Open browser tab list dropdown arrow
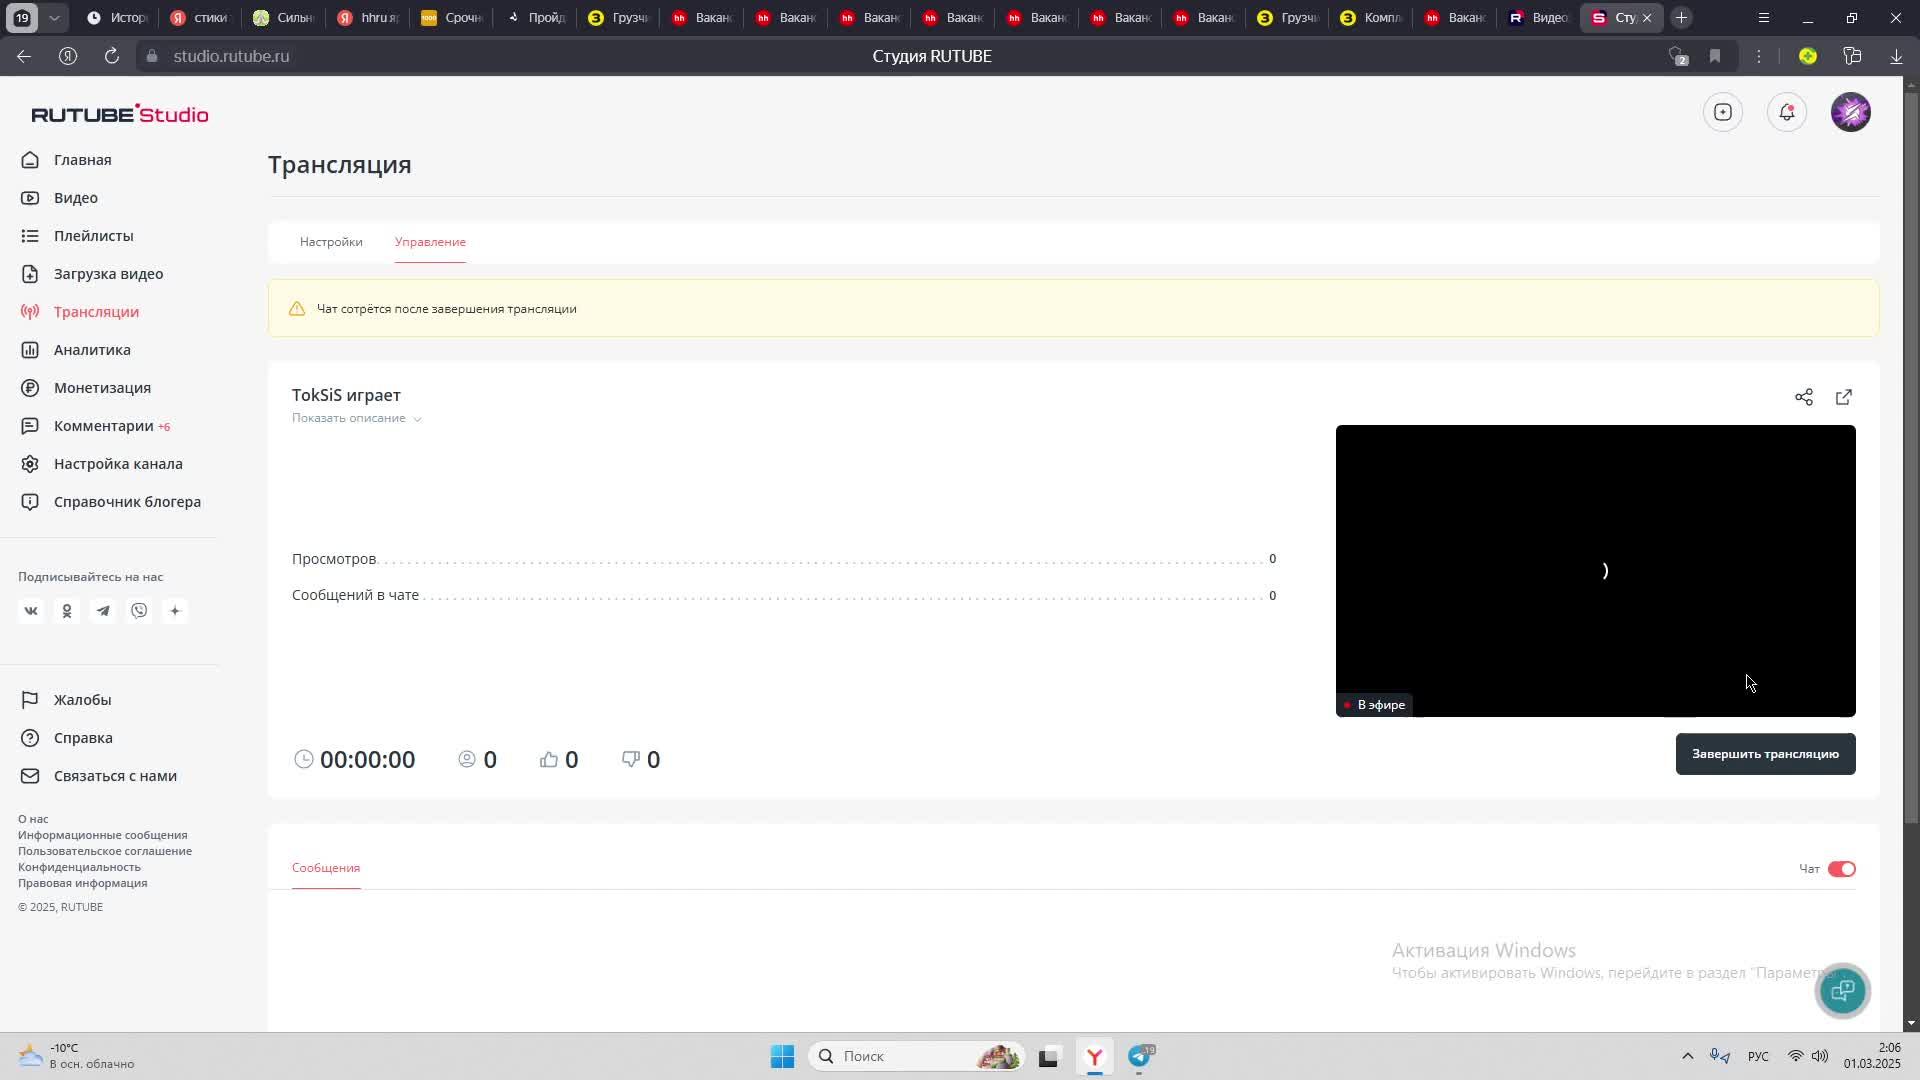The image size is (1920, 1080). 54,18
